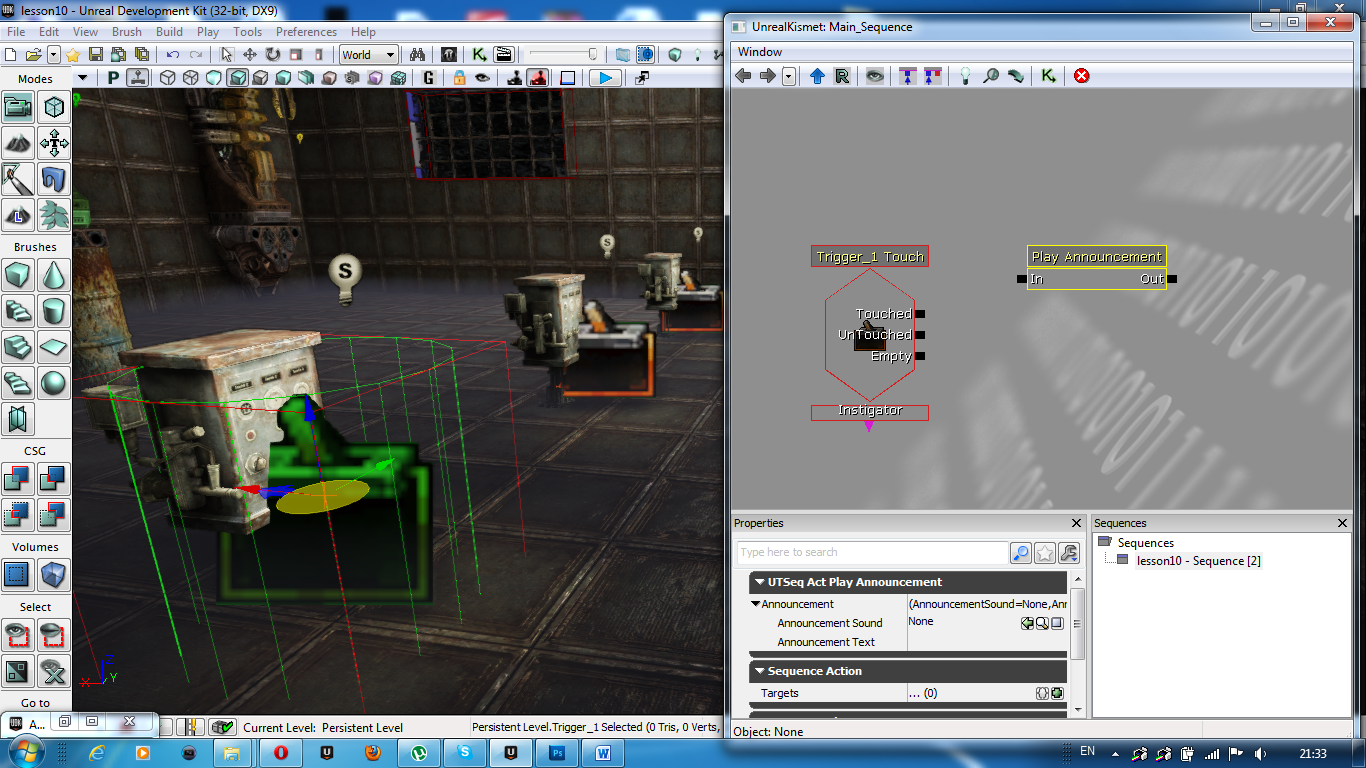
Task: Activate Geometry mode cube icon
Action: coord(54,107)
